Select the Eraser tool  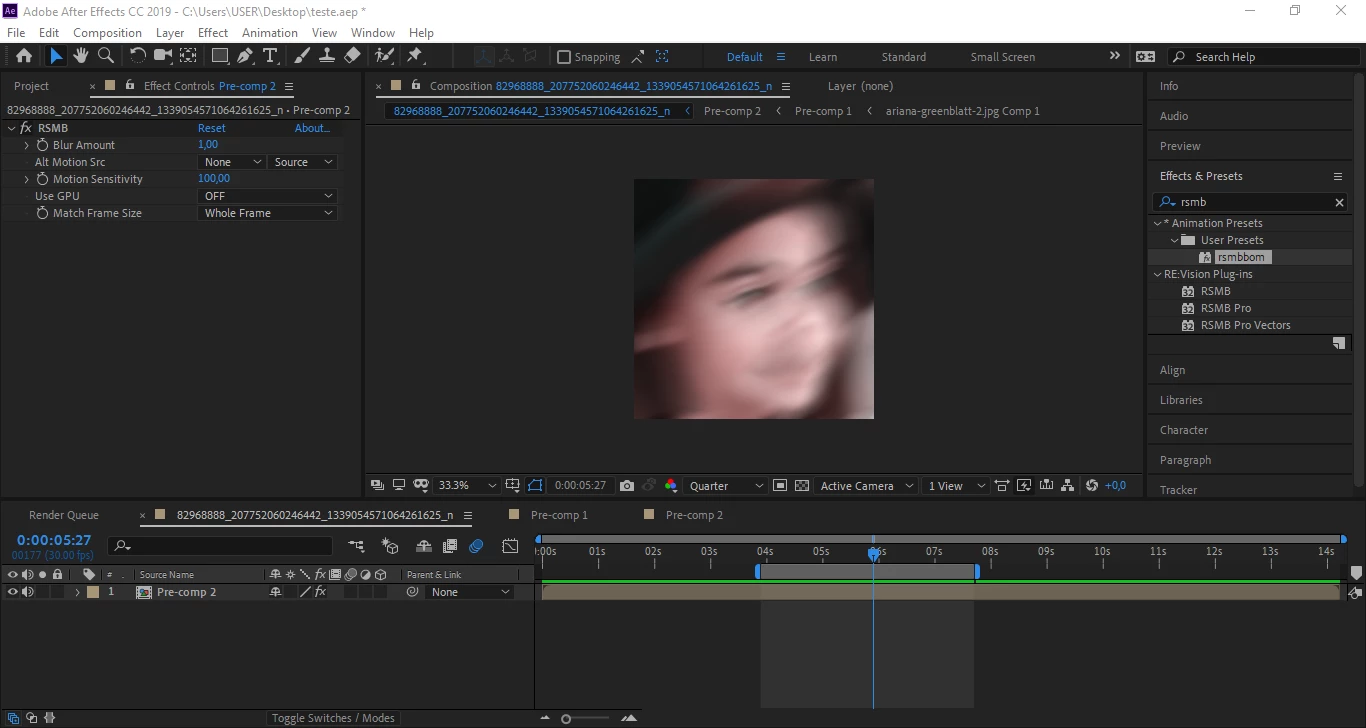[351, 56]
